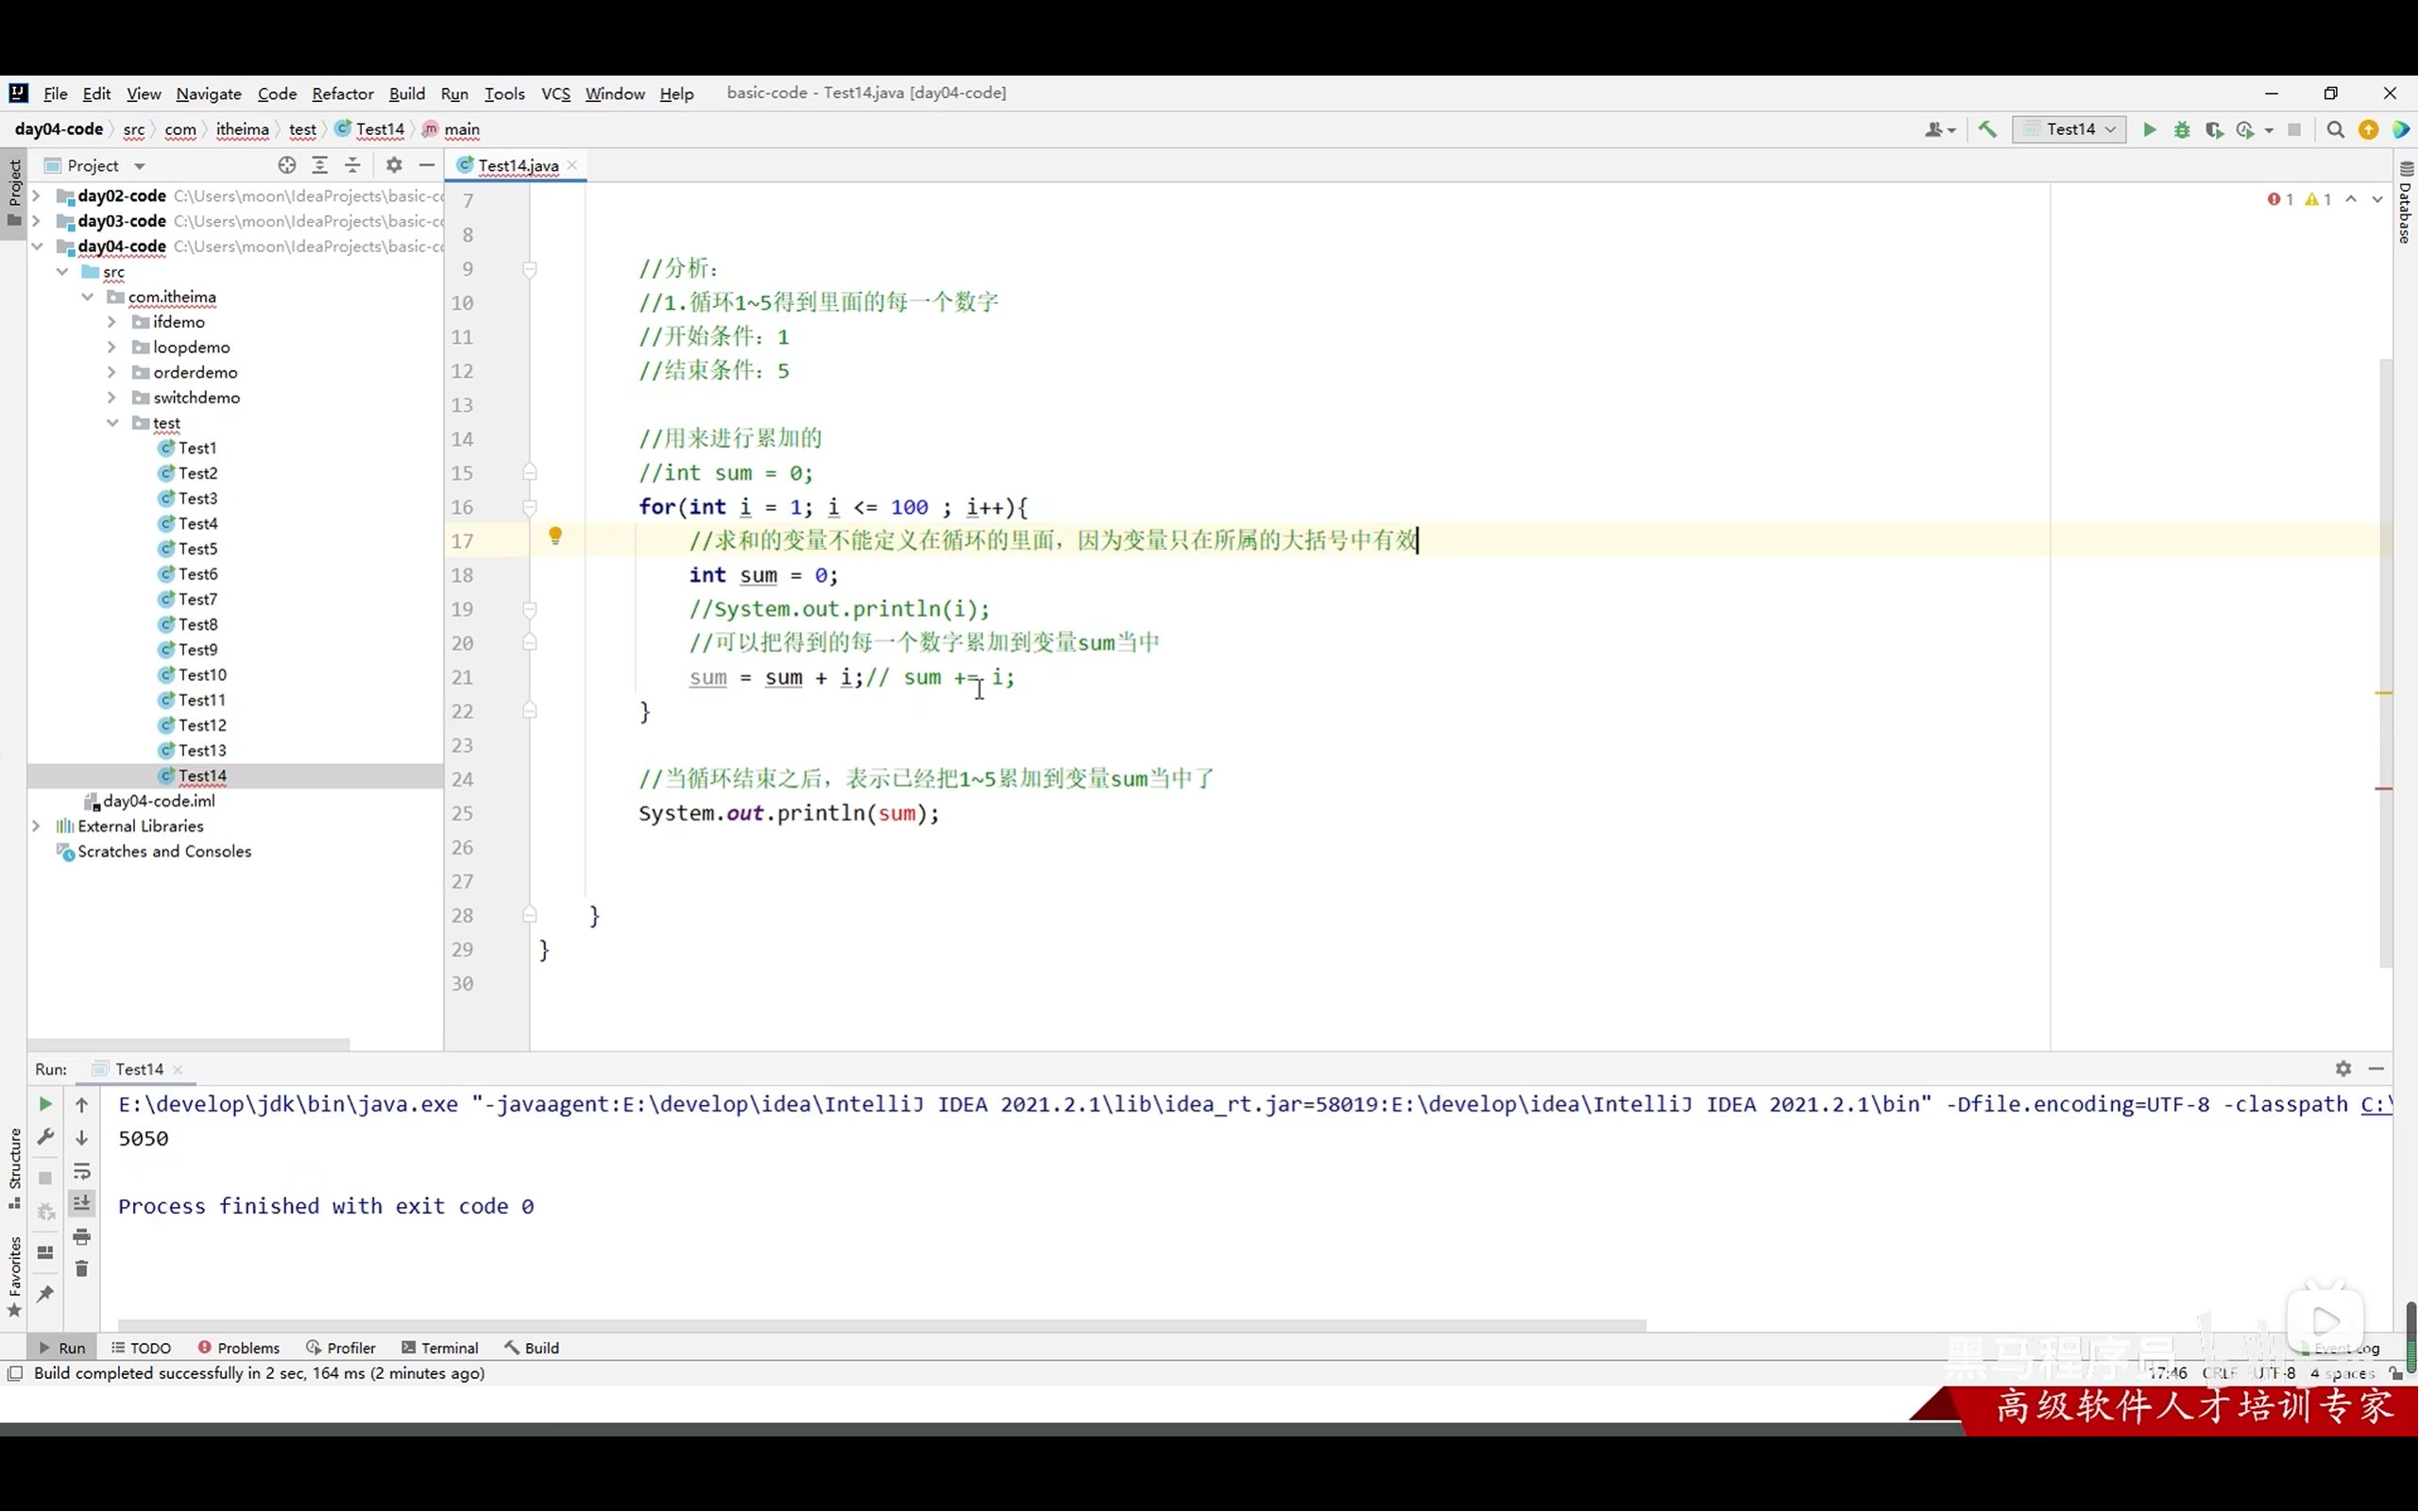Toggle scroll to end in console
The width and height of the screenshot is (2419, 1512).
(x=82, y=1203)
